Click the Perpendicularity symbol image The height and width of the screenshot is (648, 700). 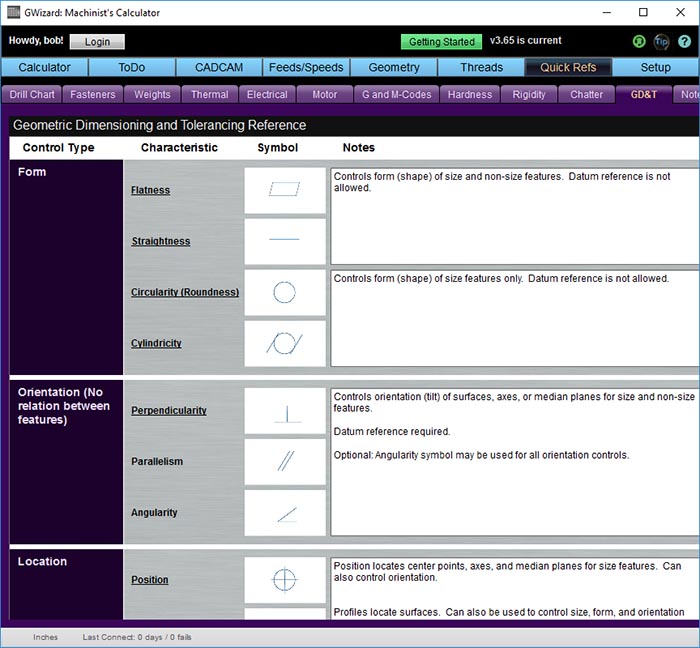pyautogui.click(x=285, y=411)
